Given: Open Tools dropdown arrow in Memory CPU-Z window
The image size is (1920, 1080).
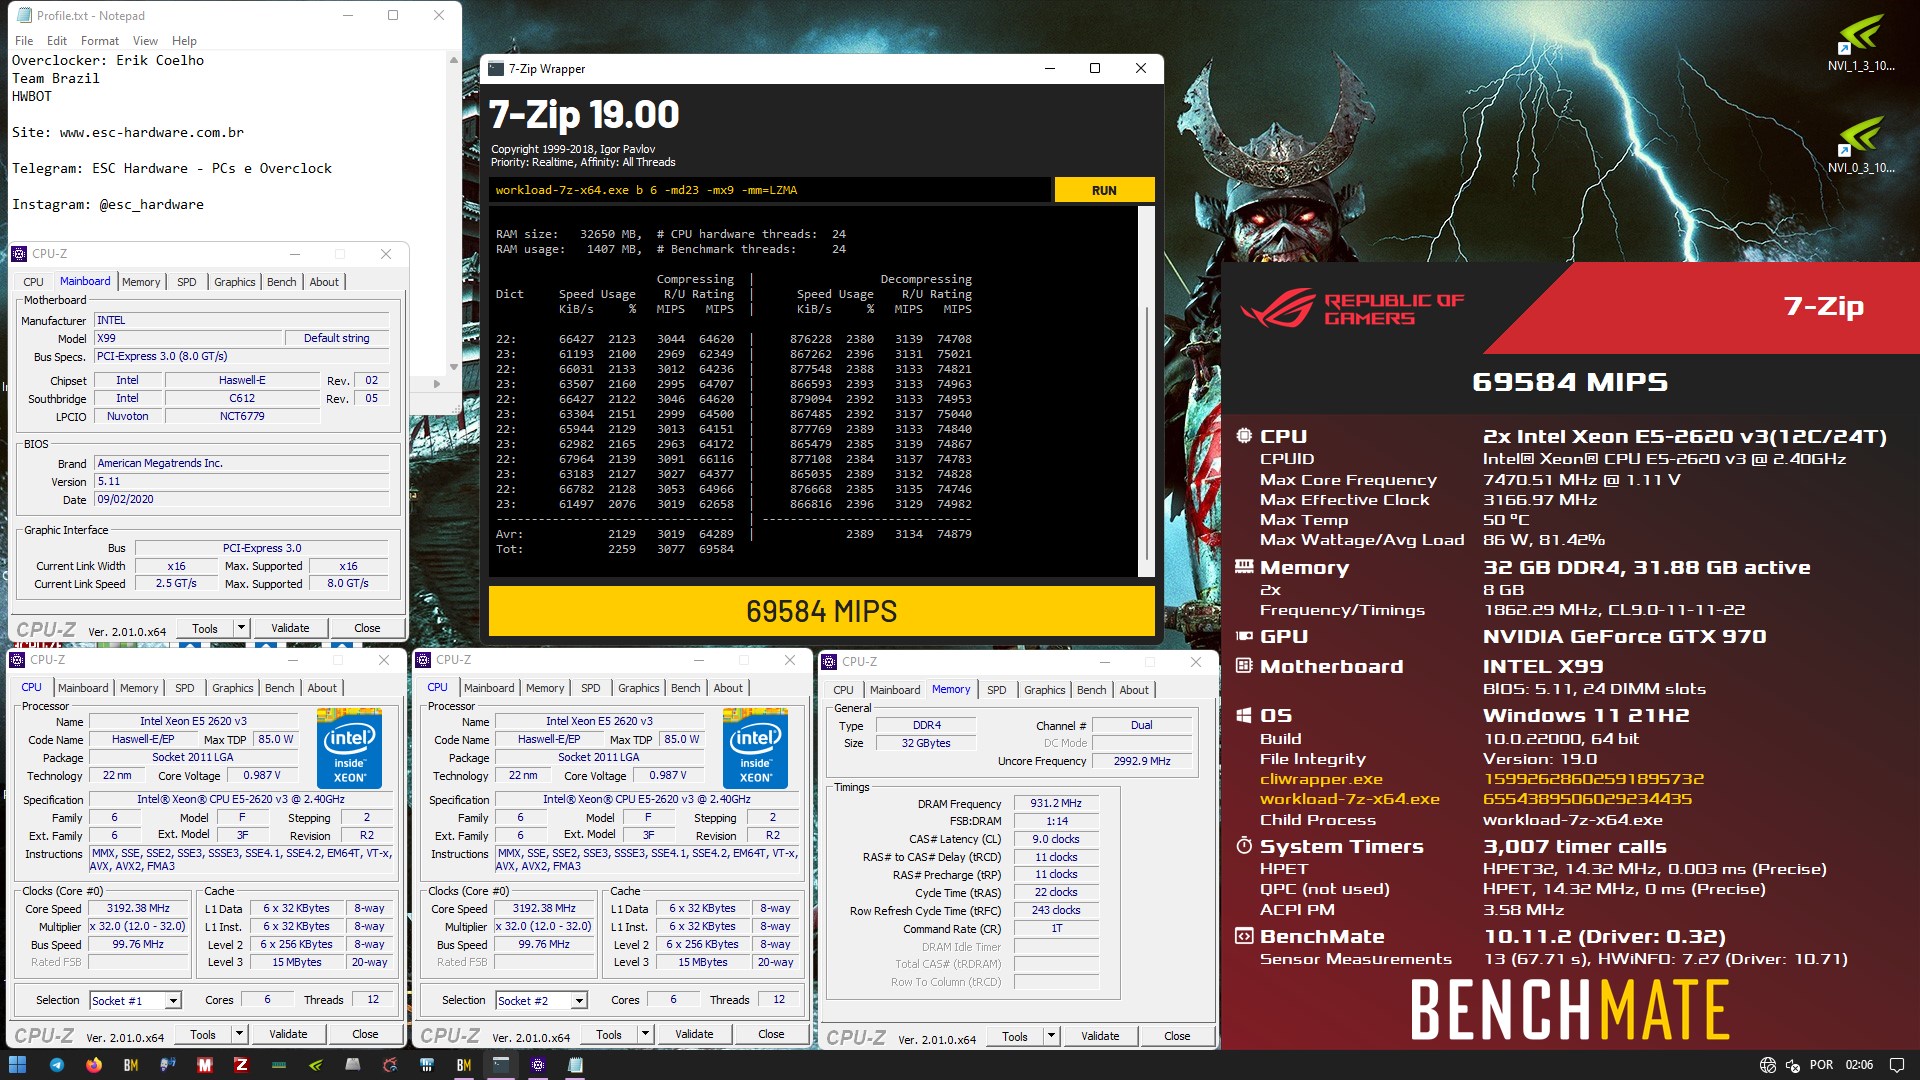Looking at the screenshot, I should (1051, 1036).
